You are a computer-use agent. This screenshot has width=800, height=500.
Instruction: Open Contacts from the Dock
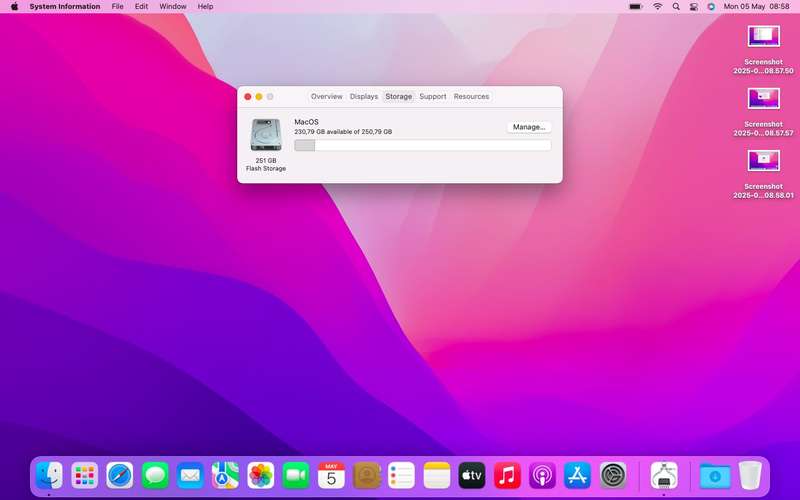(x=366, y=476)
